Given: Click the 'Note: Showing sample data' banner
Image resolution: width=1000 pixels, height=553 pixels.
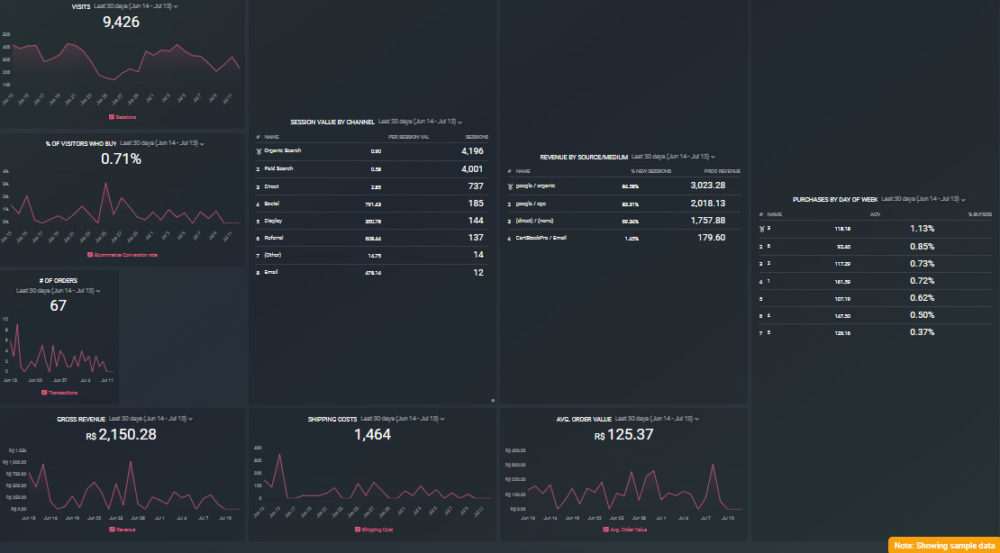Looking at the screenshot, I should tap(943, 545).
